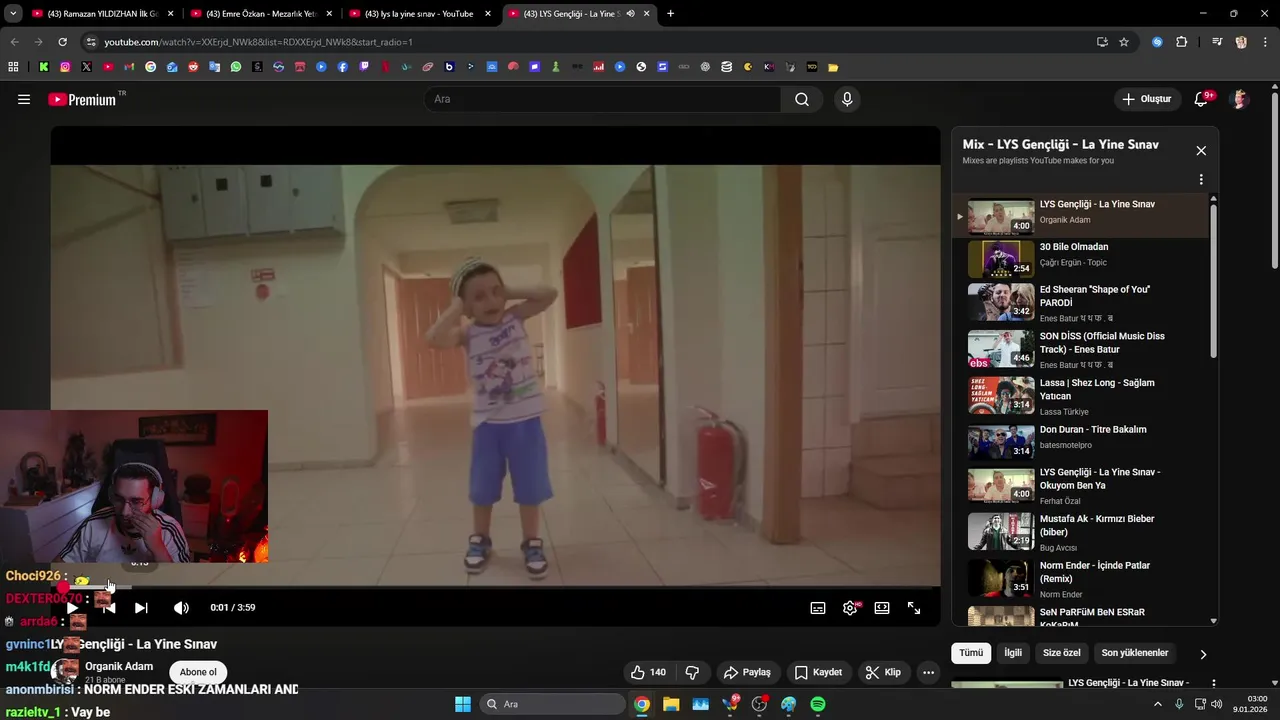Like the video with 140 likes
This screenshot has width=1280, height=720.
point(648,672)
